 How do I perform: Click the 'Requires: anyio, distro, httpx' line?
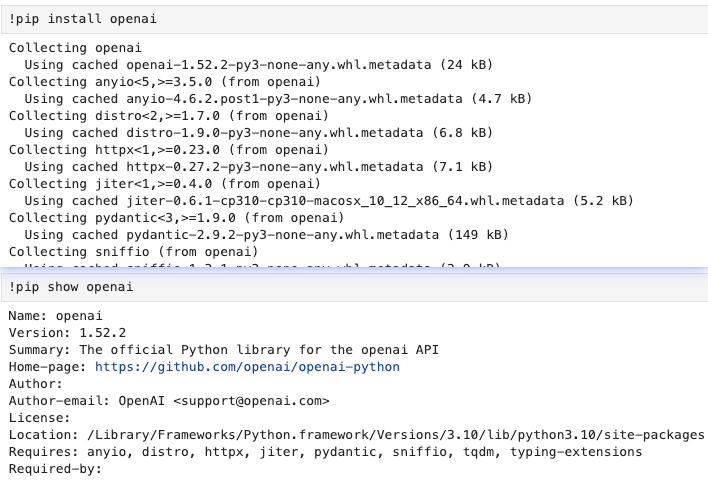pos(325,452)
